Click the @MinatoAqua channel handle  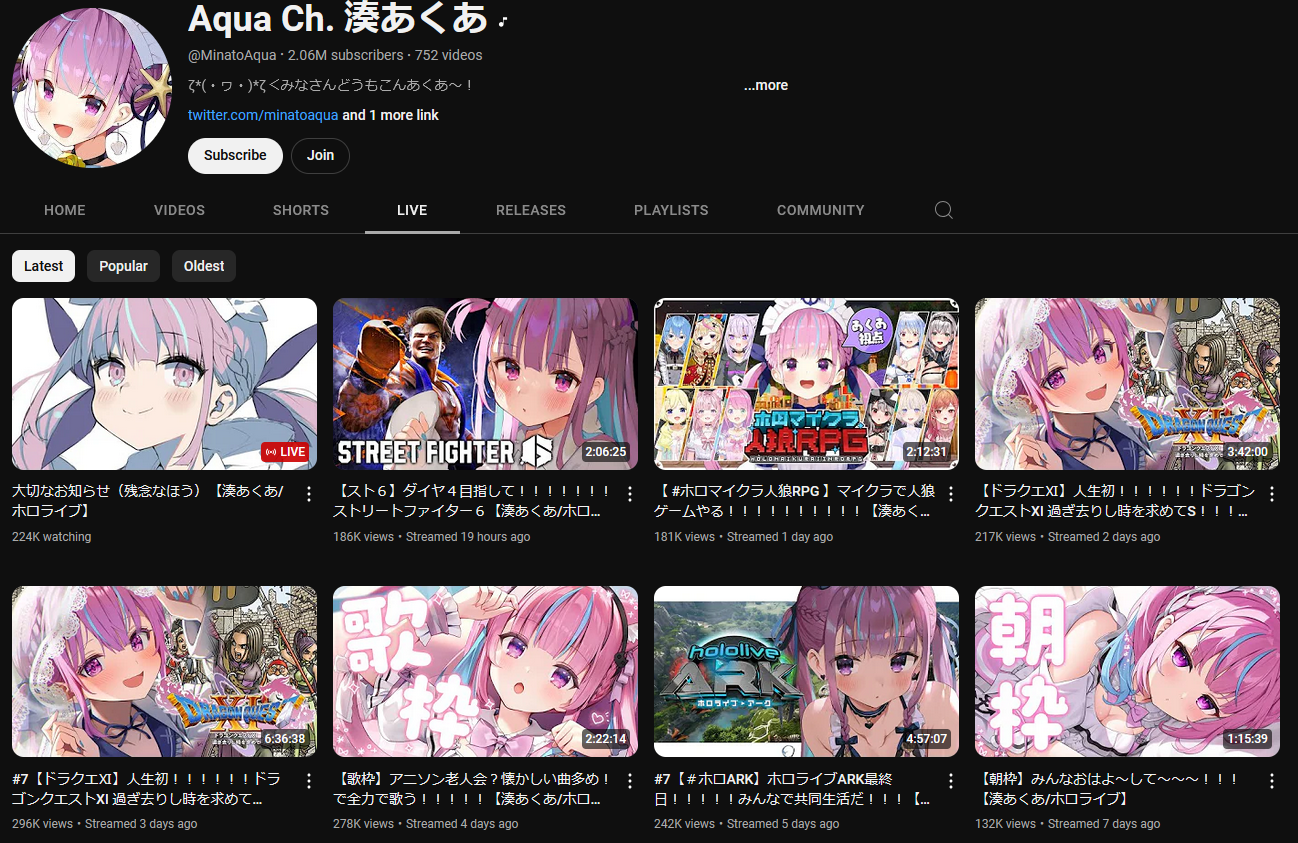[233, 55]
